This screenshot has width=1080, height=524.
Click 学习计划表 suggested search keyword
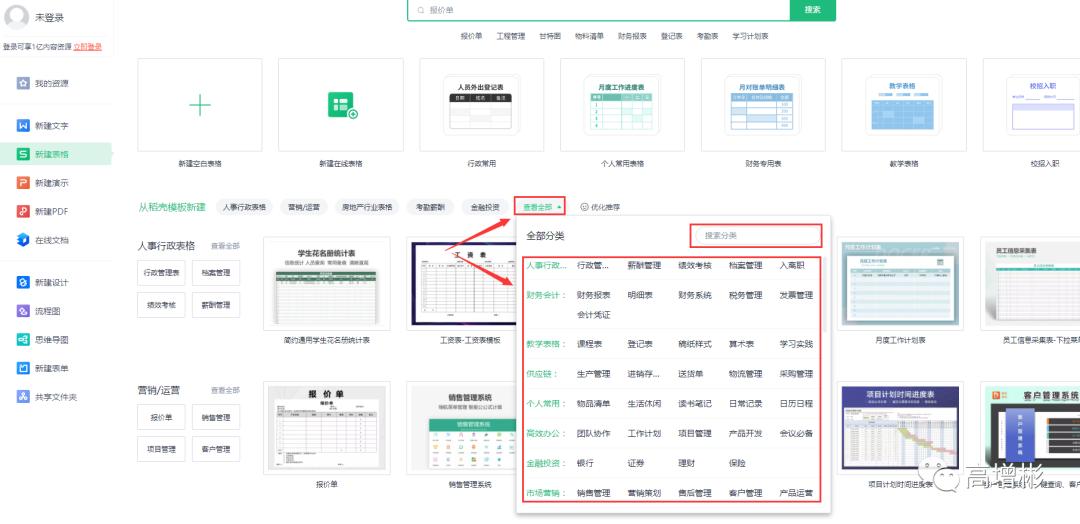pyautogui.click(x=749, y=36)
